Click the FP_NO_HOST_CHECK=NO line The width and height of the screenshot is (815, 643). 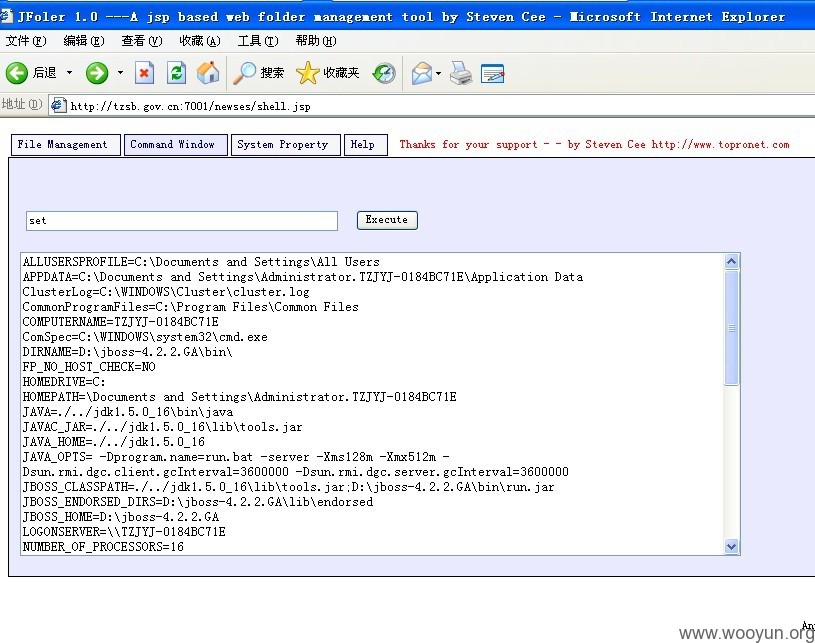pos(89,367)
